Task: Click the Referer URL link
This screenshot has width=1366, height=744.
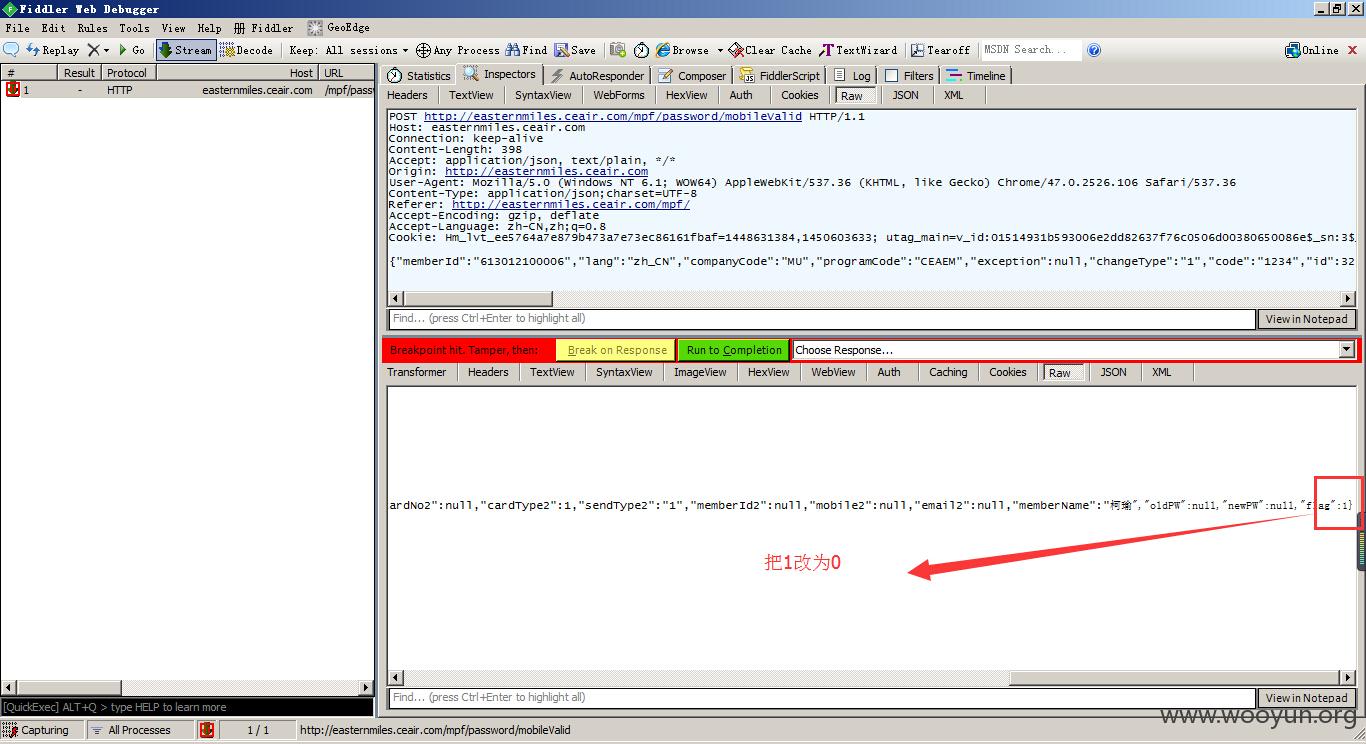Action: click(570, 204)
